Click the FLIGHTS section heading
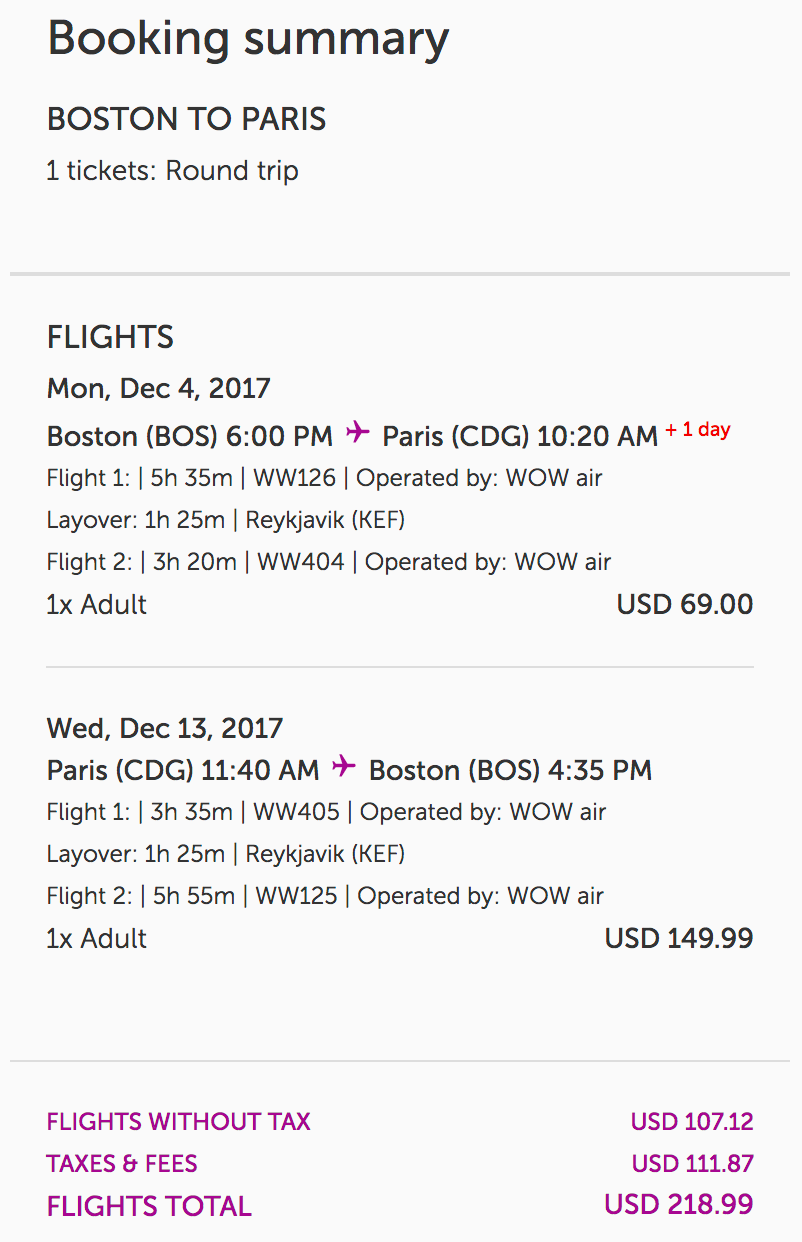 click(110, 338)
